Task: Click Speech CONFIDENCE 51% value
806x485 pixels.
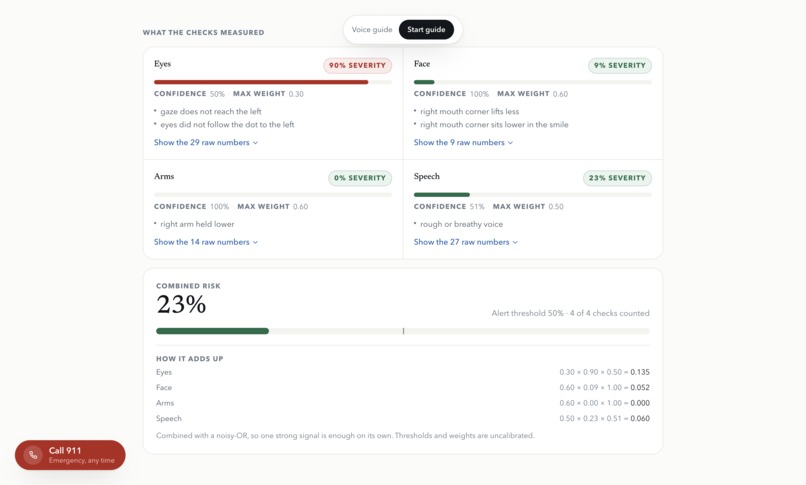Action: pyautogui.click(x=477, y=207)
